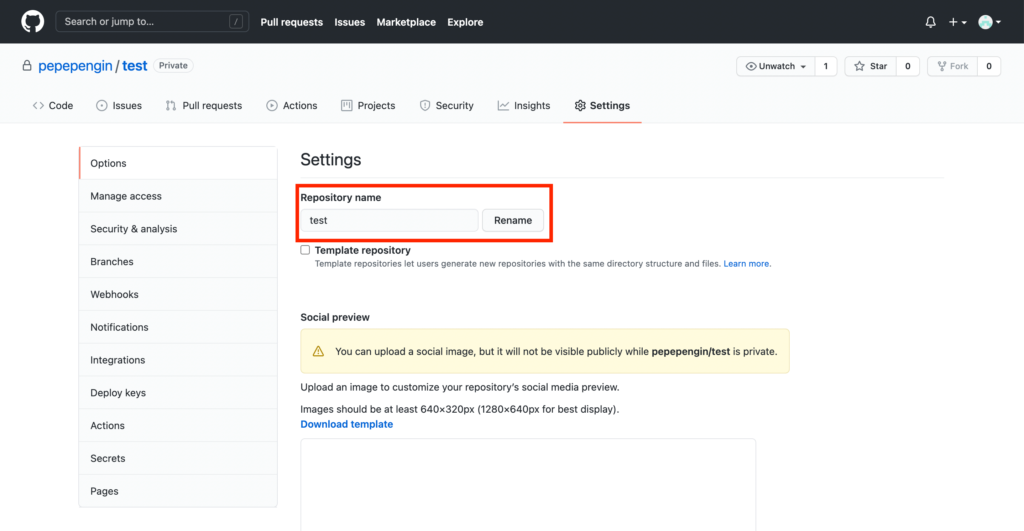
Task: Open the pepepengin owner link
Action: click(x=75, y=65)
